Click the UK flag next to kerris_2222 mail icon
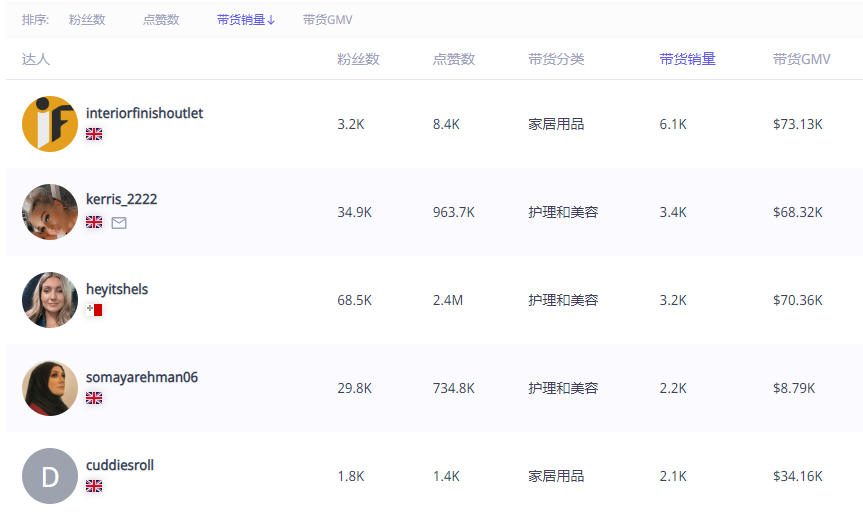 click(x=94, y=222)
